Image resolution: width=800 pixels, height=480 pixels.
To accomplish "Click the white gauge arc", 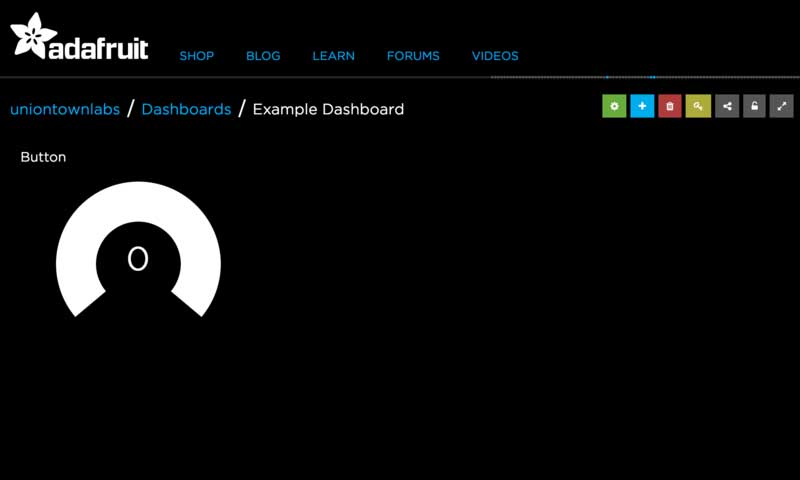I will 138,200.
